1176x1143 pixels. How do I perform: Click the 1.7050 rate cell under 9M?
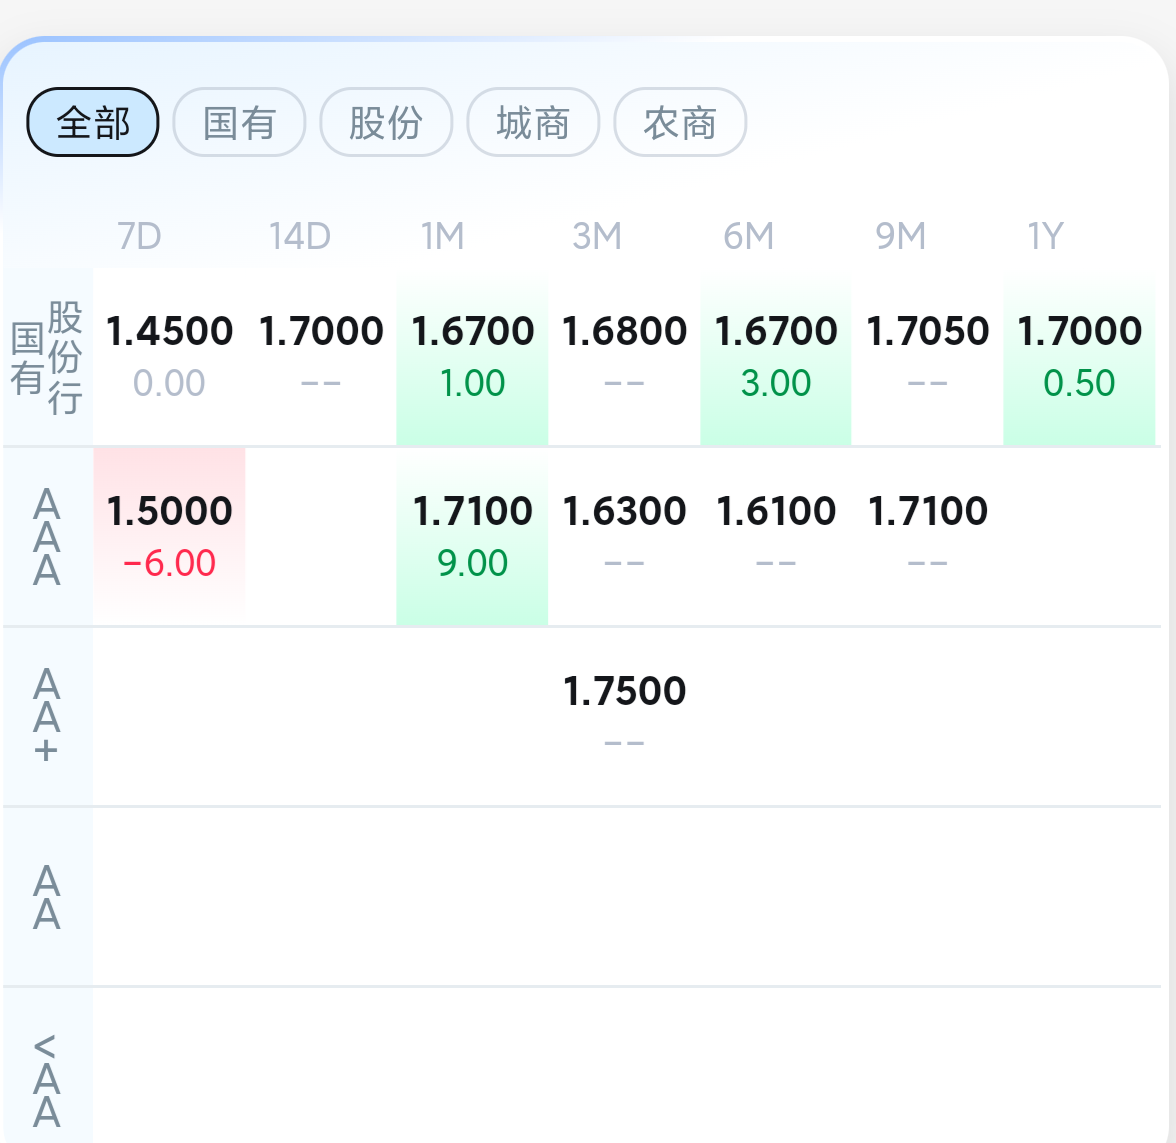pyautogui.click(x=928, y=357)
